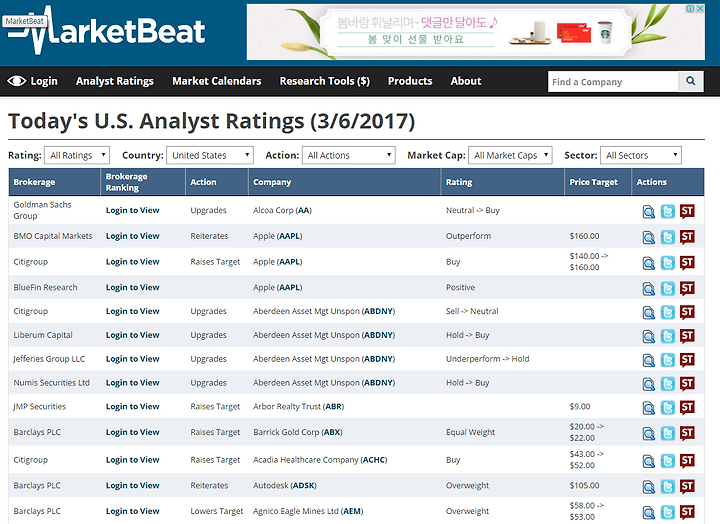Click StockTwits icon in Autodesk row
The width and height of the screenshot is (720, 524).
(686, 486)
